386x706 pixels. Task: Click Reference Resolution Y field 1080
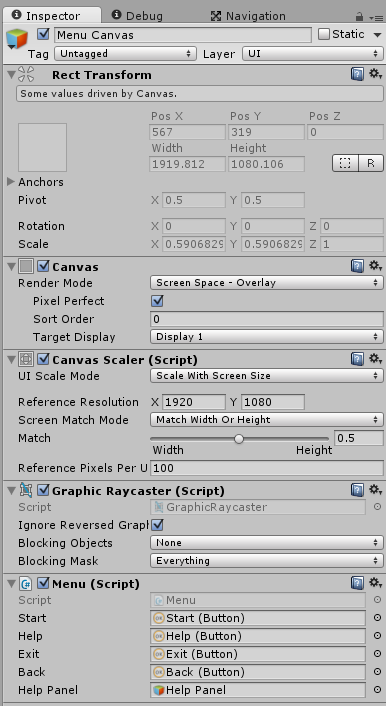pos(273,402)
